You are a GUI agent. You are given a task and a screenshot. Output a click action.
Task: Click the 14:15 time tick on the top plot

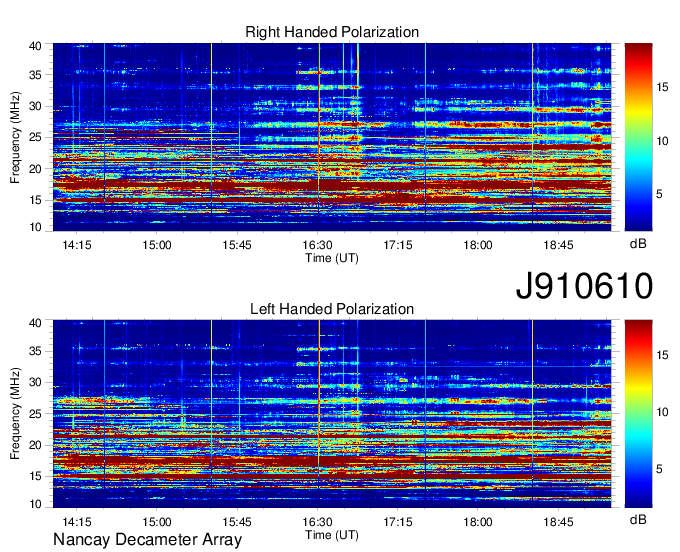click(77, 245)
